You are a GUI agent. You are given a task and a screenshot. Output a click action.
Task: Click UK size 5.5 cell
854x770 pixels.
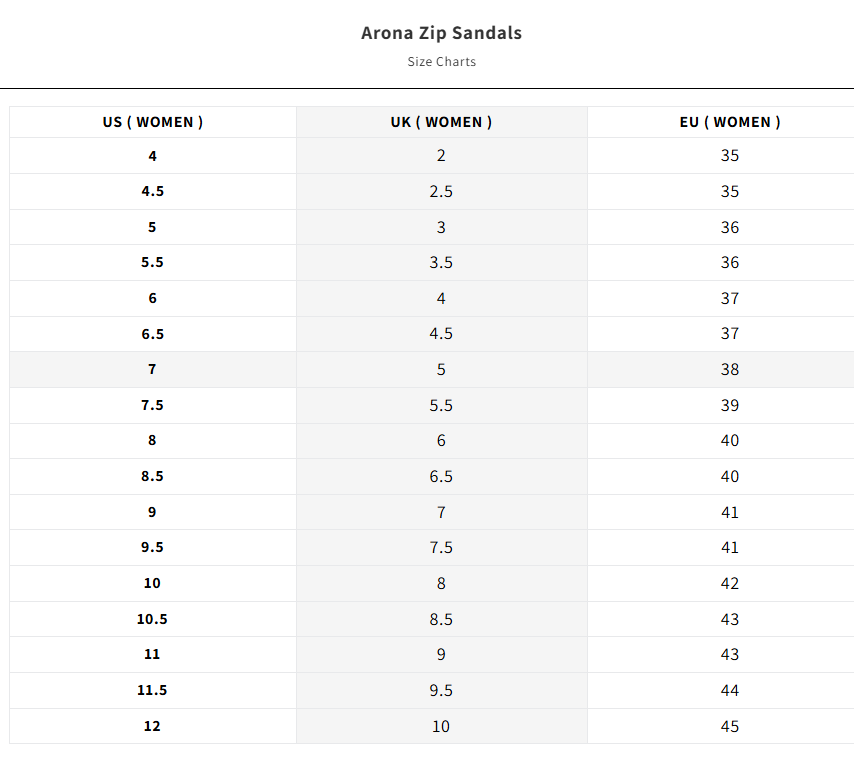[x=441, y=406]
